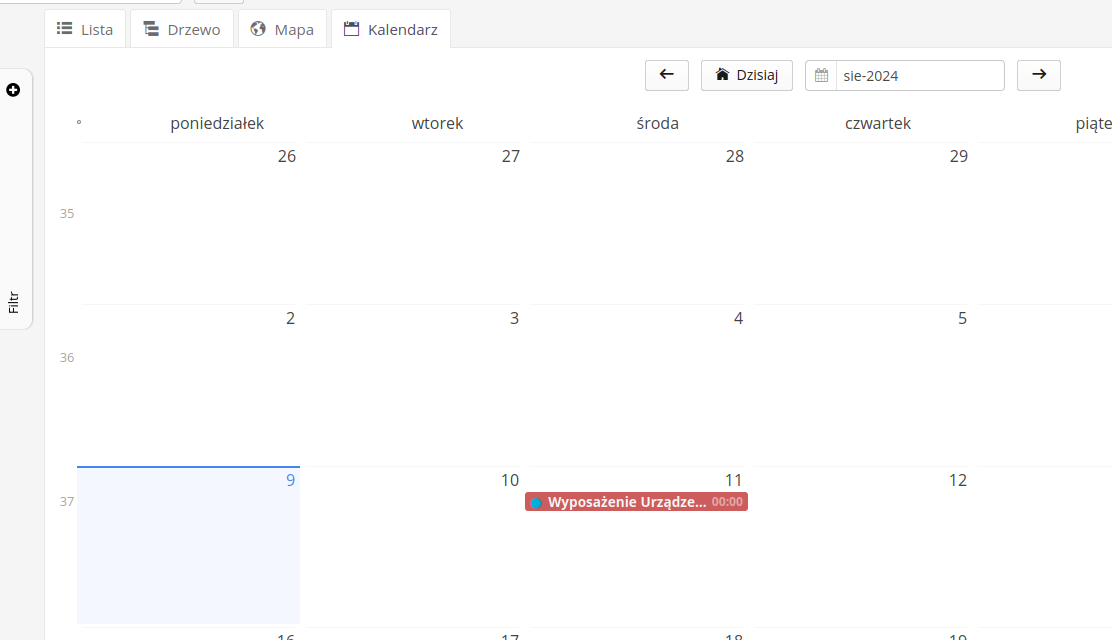Click the plus icon in filter sidebar
The image size is (1112, 640).
tap(13, 90)
